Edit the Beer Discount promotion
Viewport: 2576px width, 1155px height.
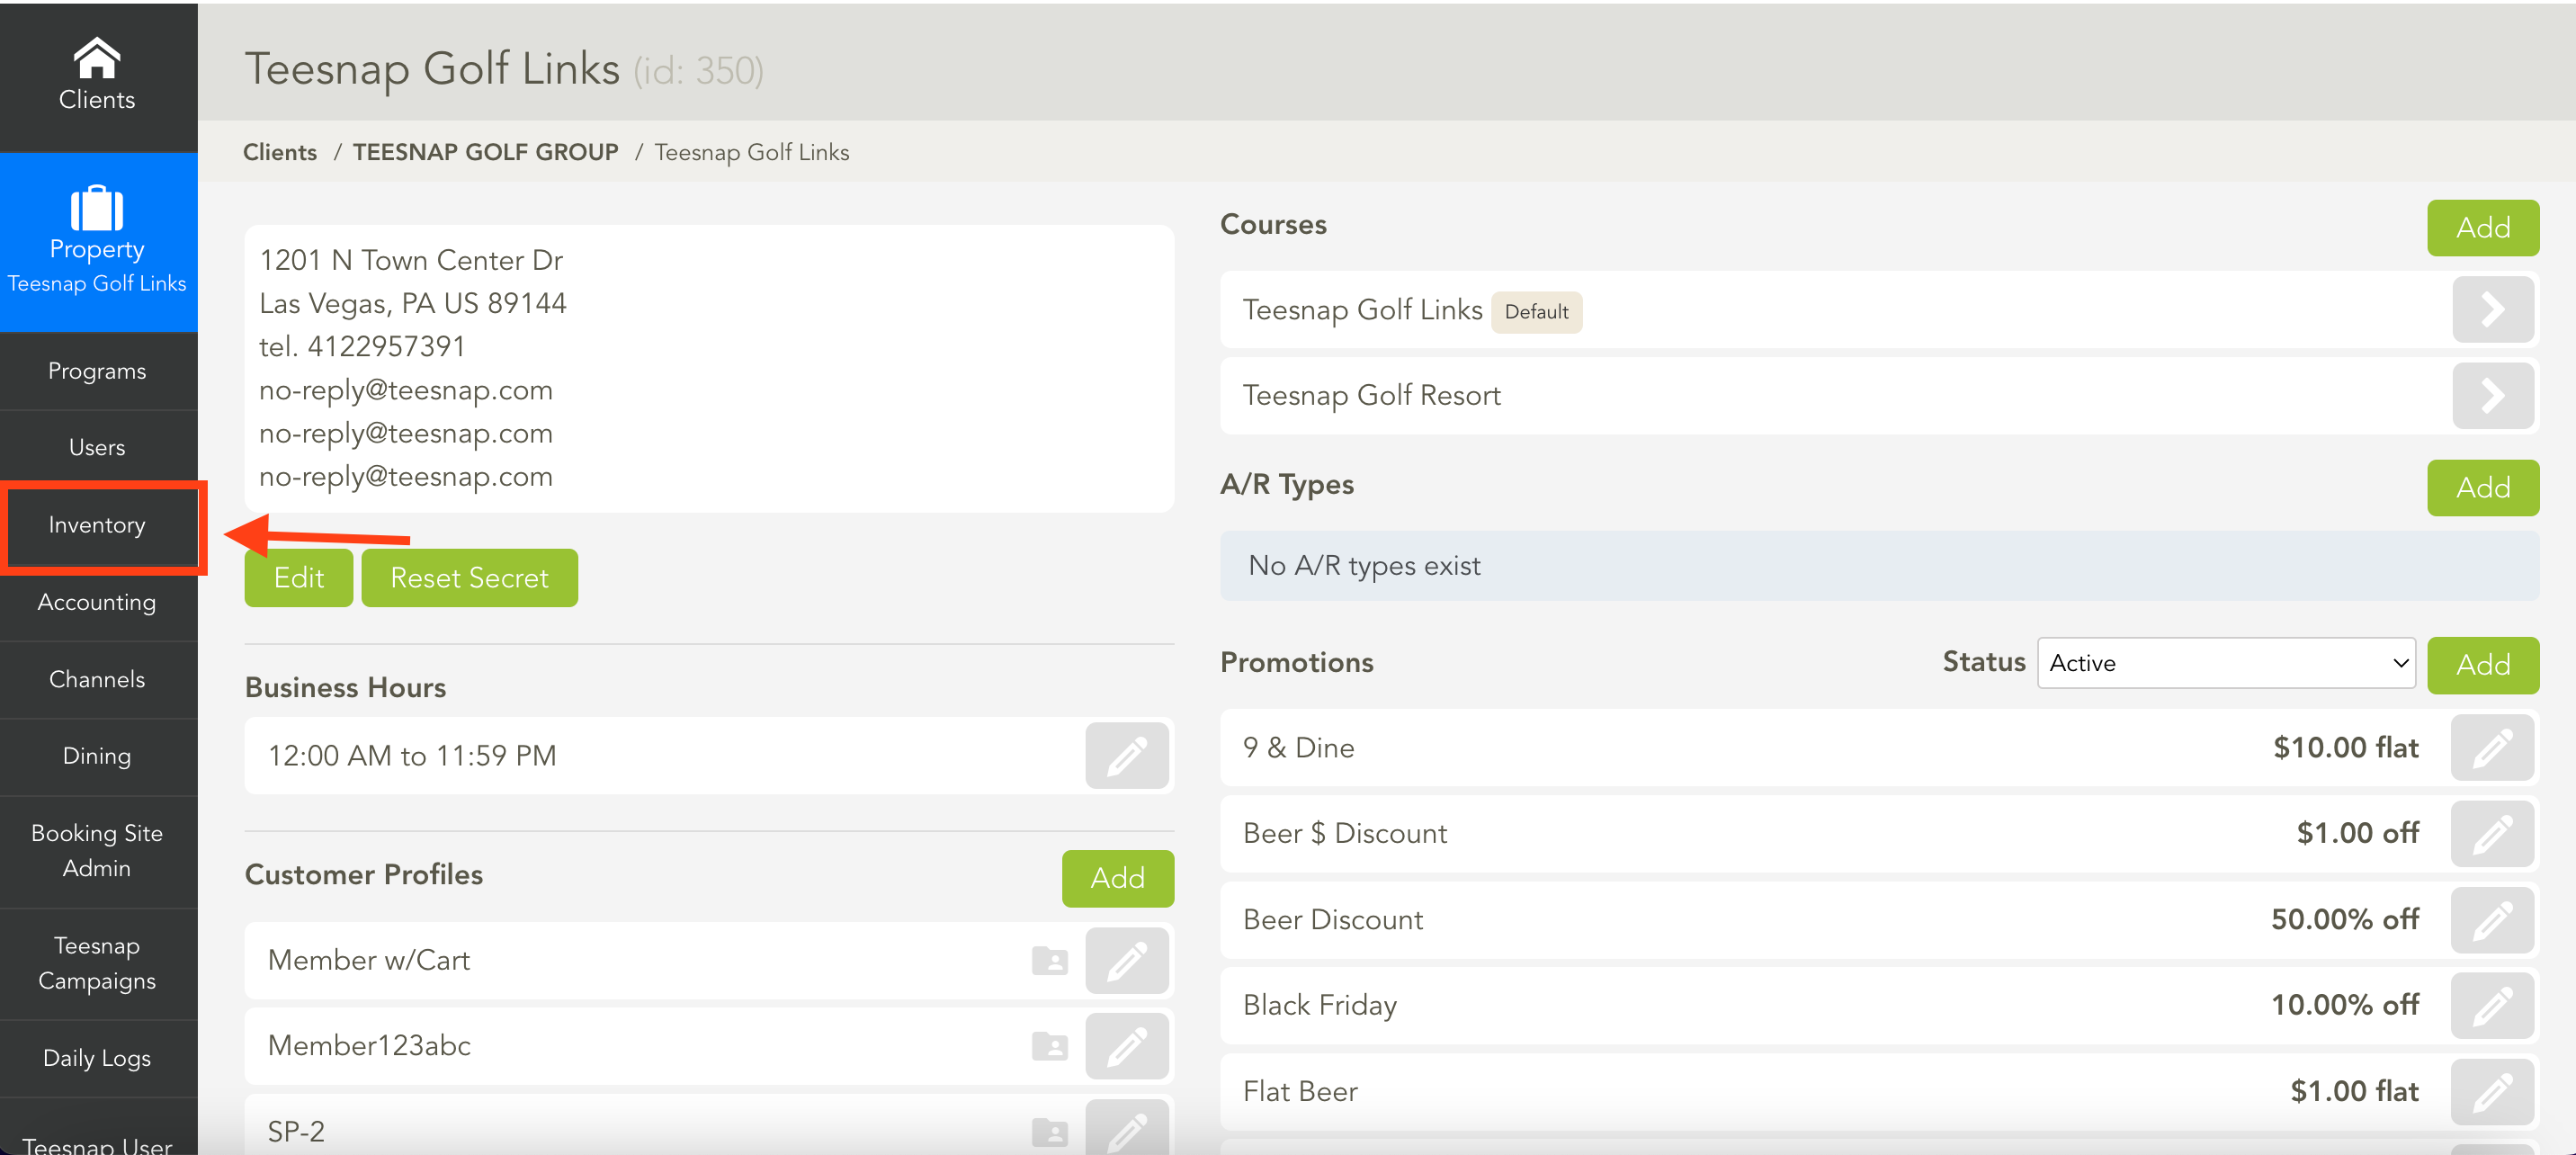pyautogui.click(x=2492, y=919)
